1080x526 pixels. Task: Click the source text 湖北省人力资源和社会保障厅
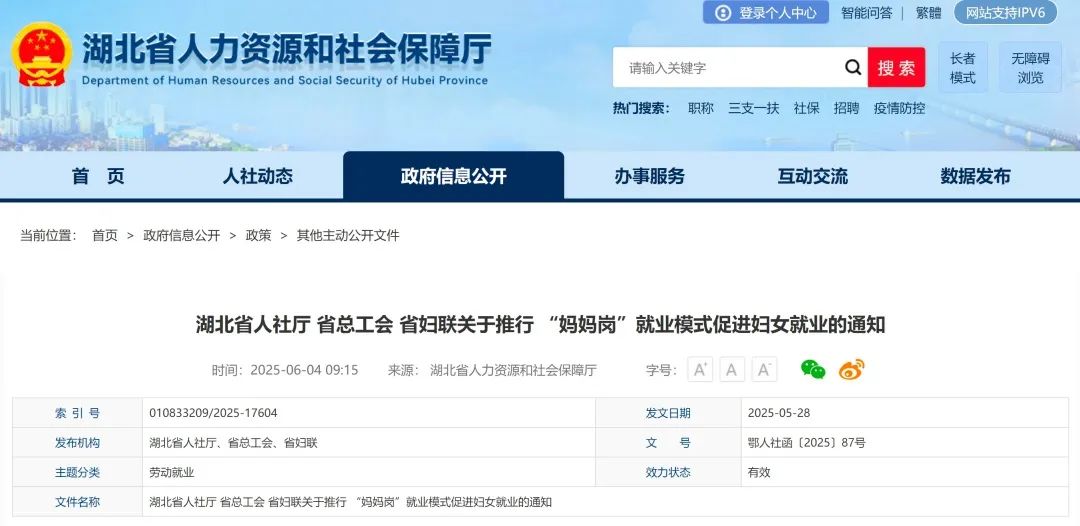click(x=513, y=370)
